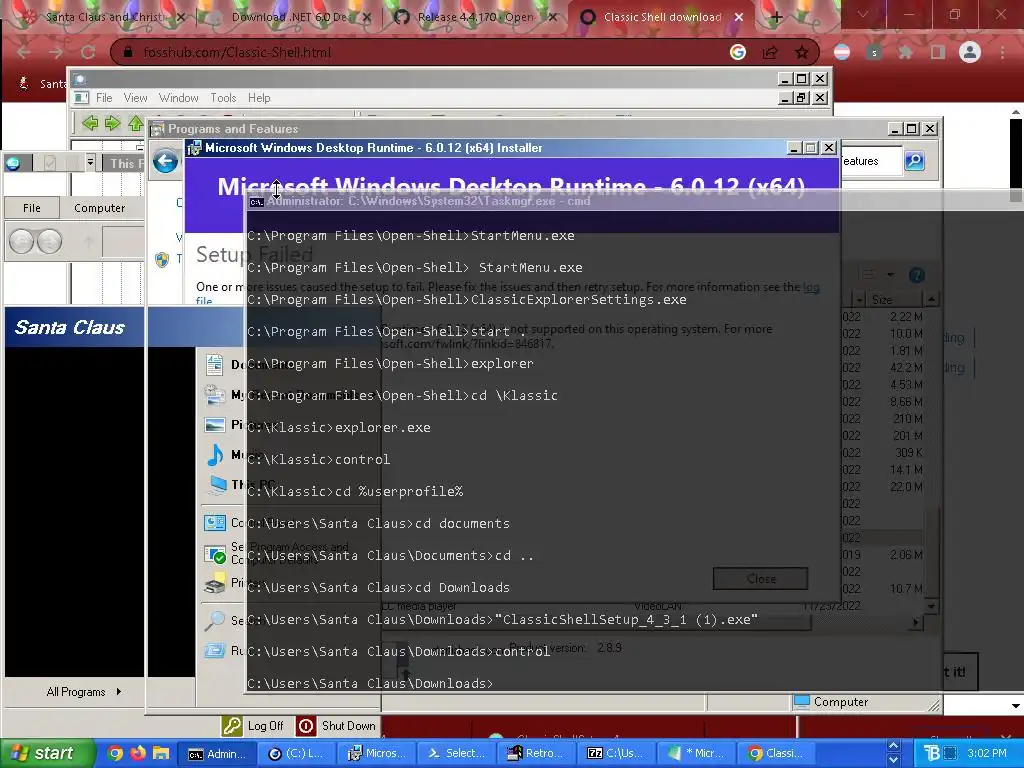This screenshot has height=768, width=1024.
Task: Open the Windows start button
Action: click(47, 753)
